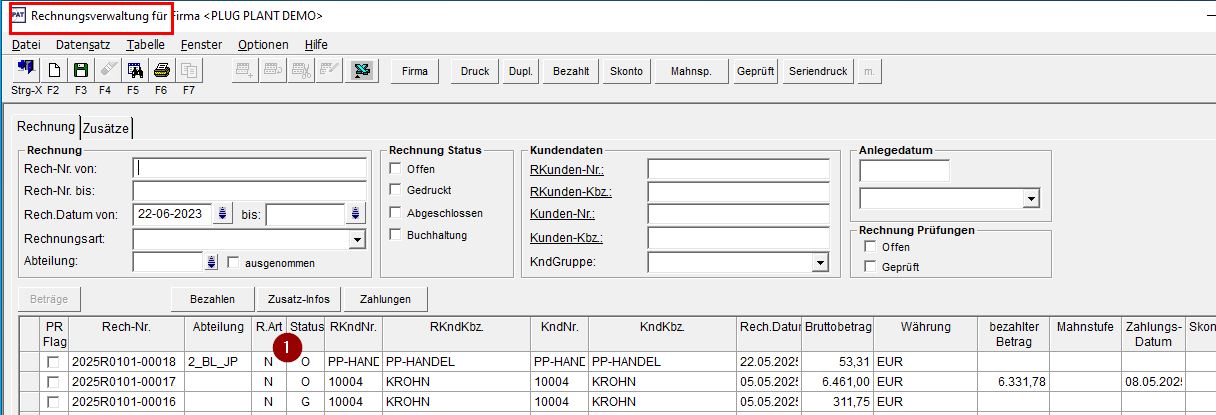Click the Excel export toolbar icon

point(362,71)
